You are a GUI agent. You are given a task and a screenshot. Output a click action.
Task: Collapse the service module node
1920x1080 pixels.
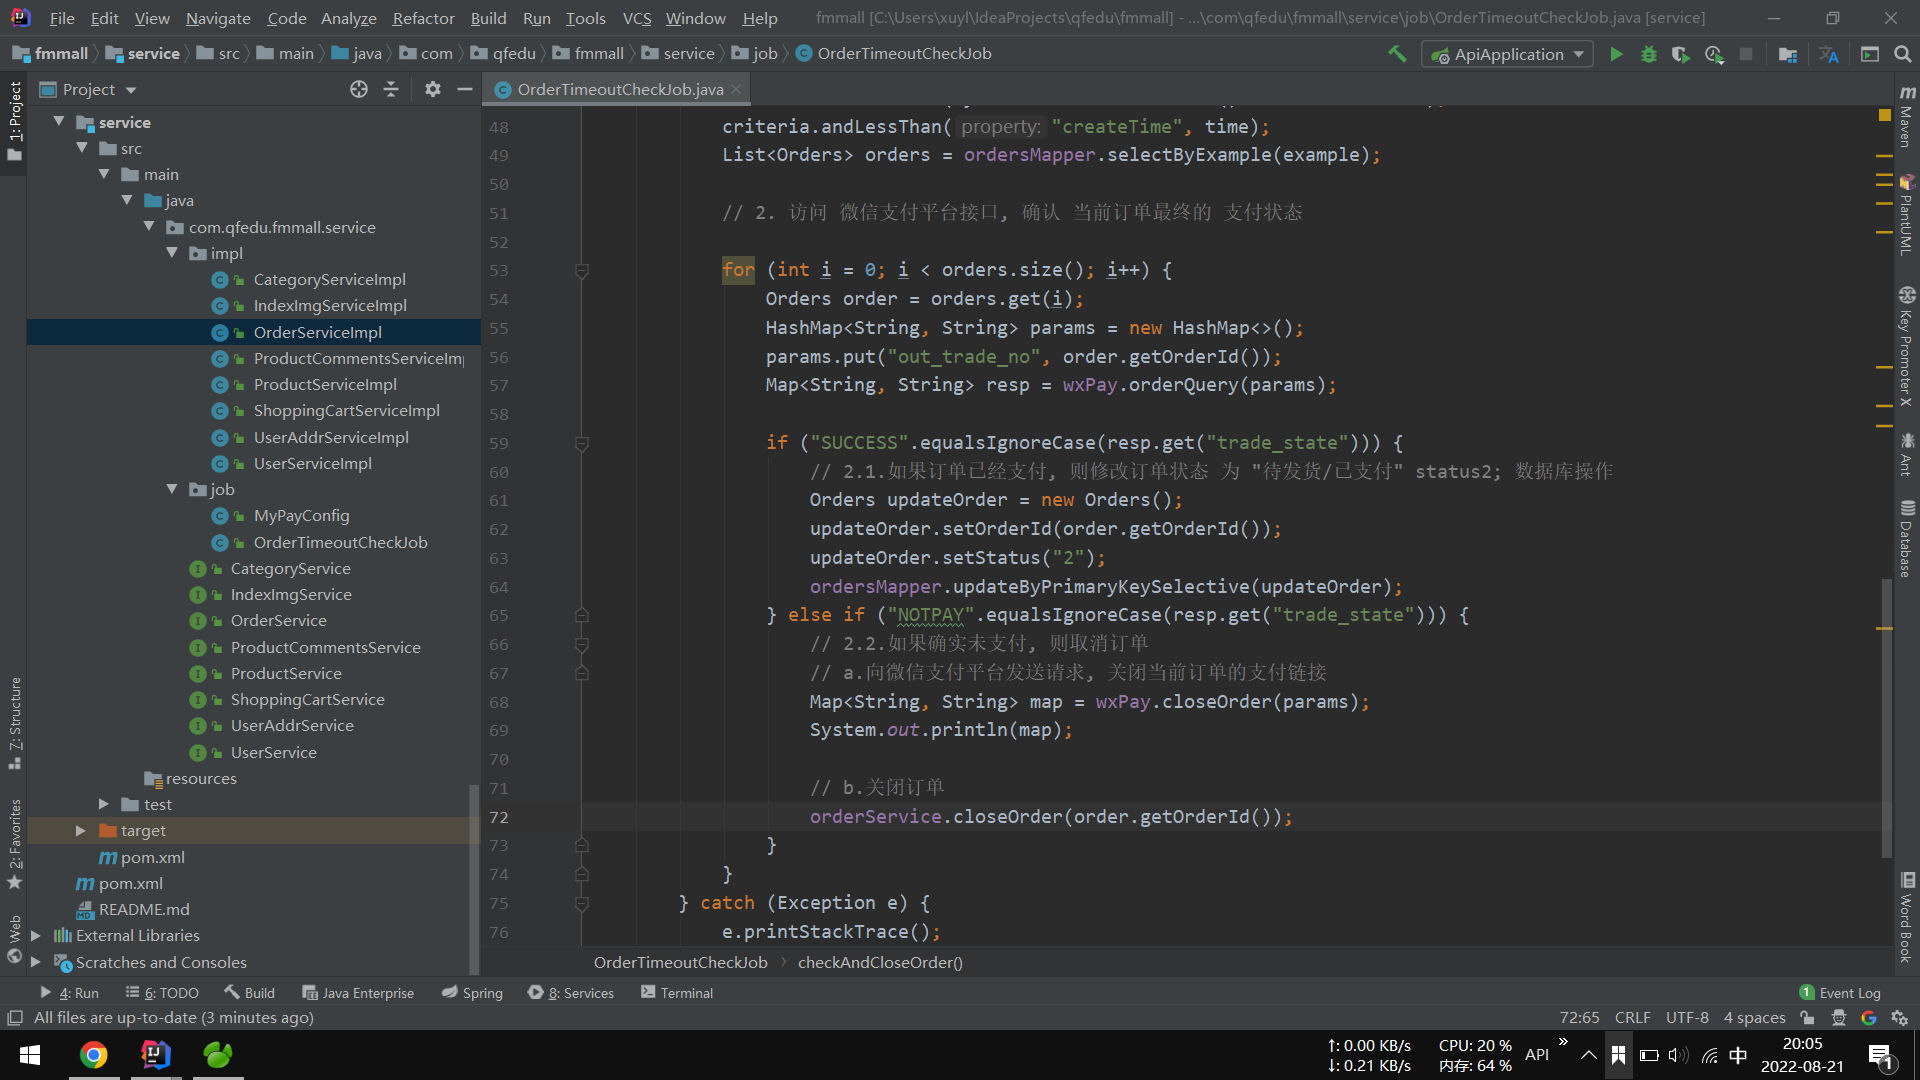pyautogui.click(x=59, y=122)
